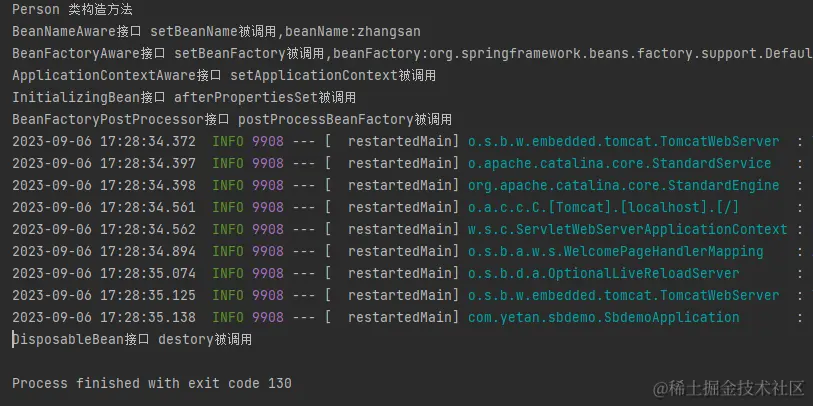The width and height of the screenshot is (813, 406).
Task: Click timestamp 17:28:35.074 log entry
Action: [104, 273]
